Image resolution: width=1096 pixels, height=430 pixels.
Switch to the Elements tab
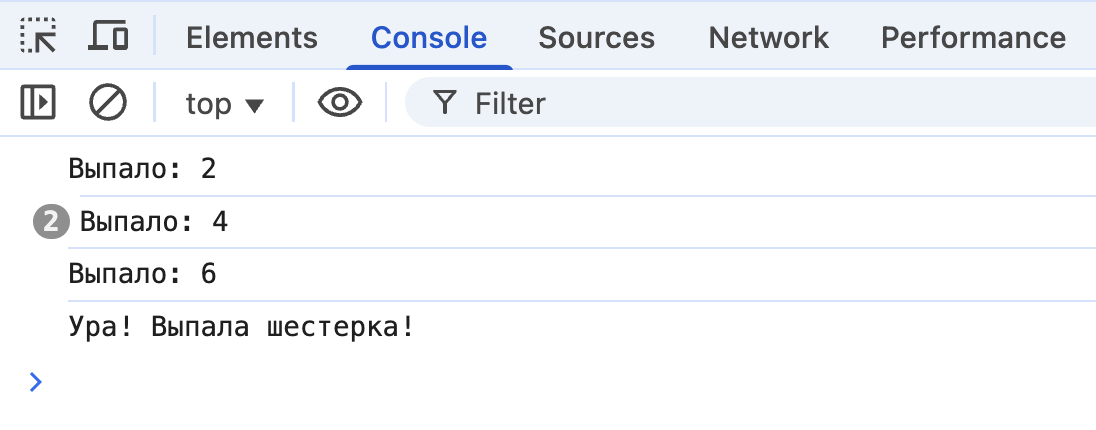coord(252,38)
